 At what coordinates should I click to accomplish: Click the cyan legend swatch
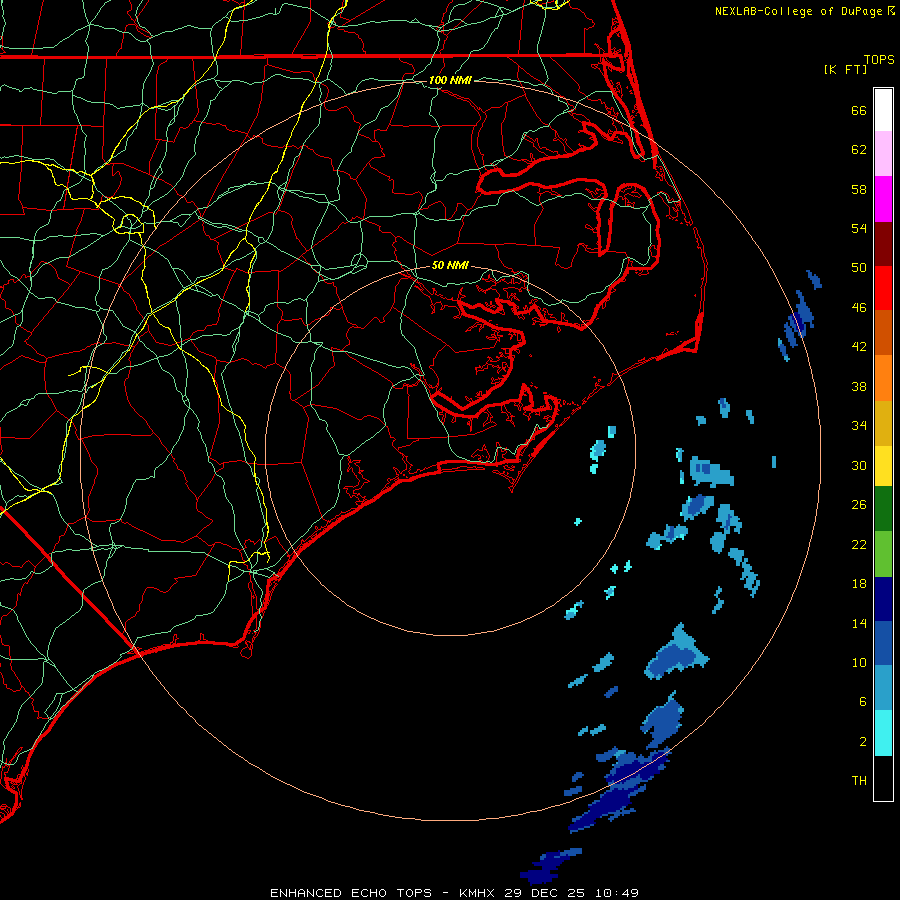coord(883,733)
